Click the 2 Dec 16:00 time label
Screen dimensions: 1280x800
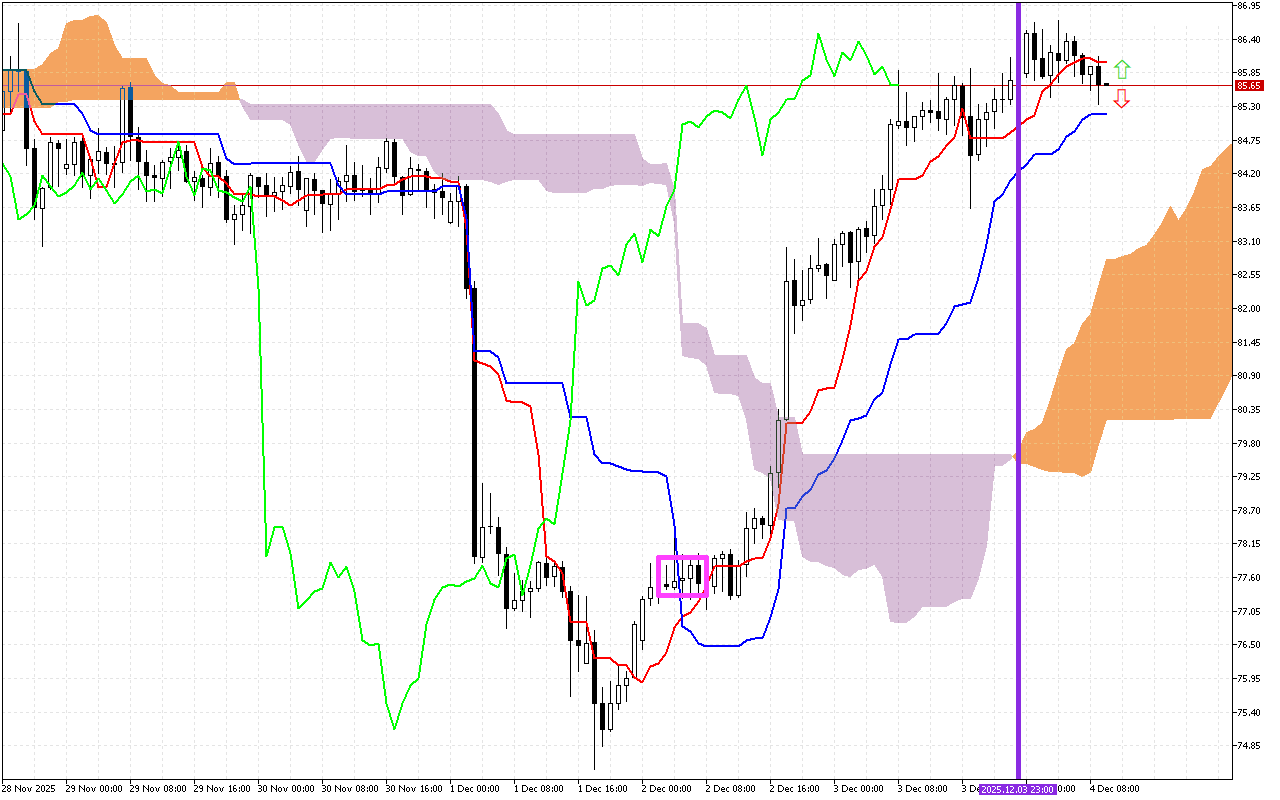794,789
